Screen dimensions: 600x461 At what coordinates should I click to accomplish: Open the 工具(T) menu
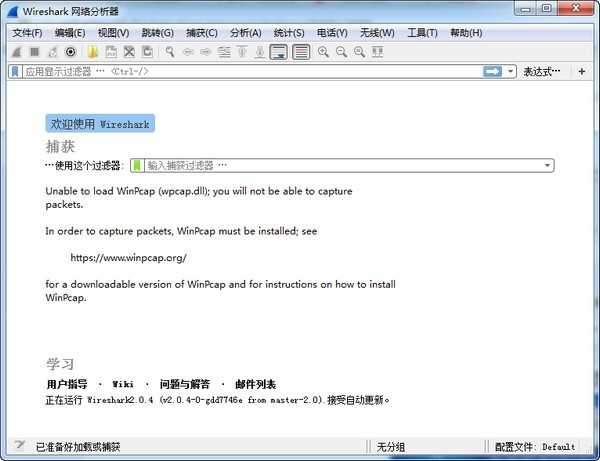[422, 33]
